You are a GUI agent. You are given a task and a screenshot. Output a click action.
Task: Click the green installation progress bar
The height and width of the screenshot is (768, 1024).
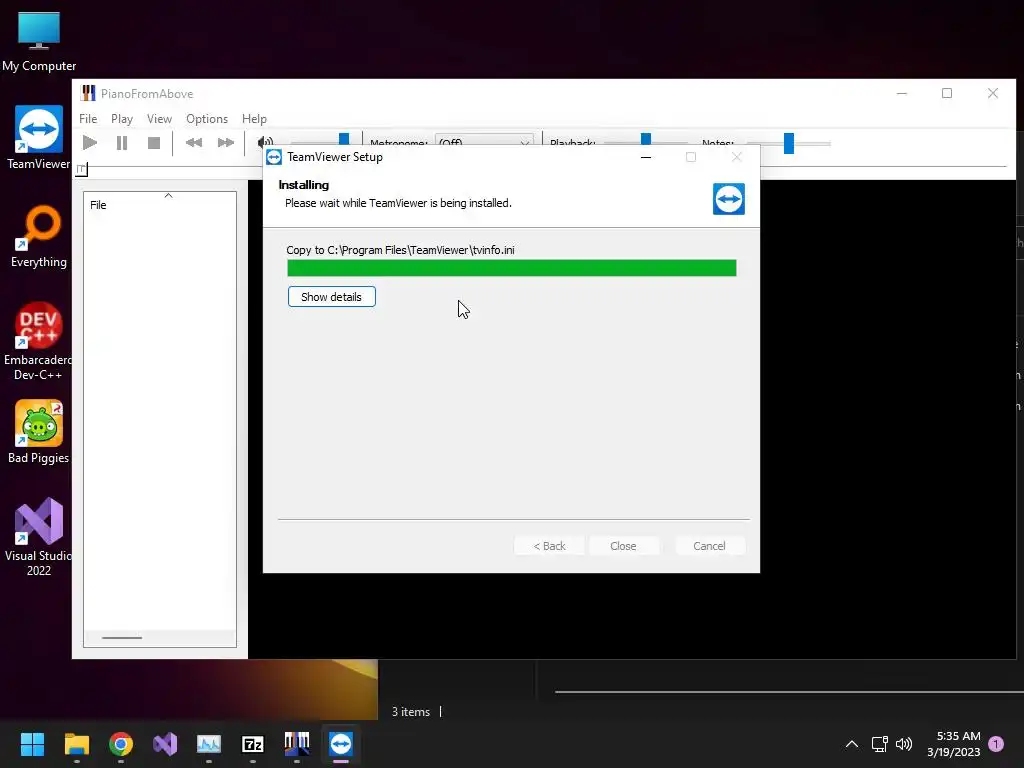pos(512,268)
